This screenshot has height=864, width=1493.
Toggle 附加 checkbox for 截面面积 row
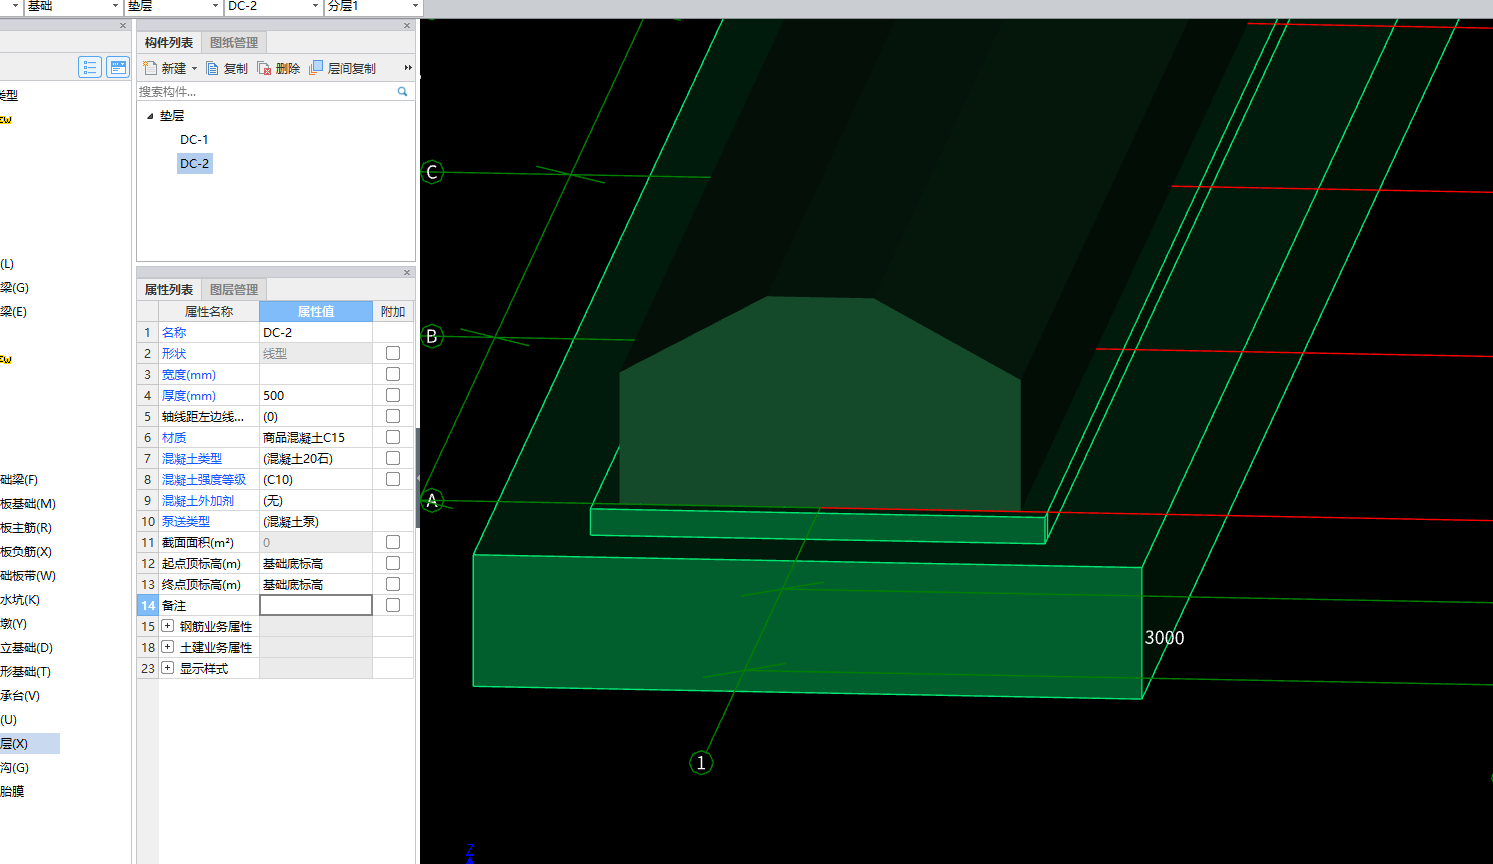[393, 542]
